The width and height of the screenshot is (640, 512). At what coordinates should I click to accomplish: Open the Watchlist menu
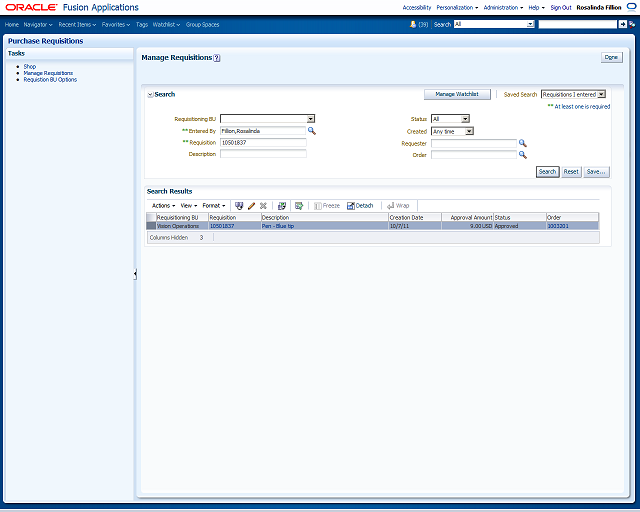[x=166, y=24]
